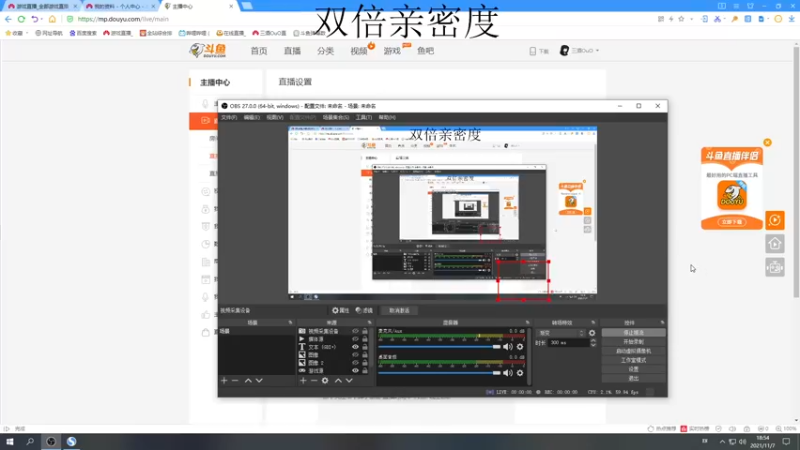The height and width of the screenshot is (450, 800).
Task: Click the Douyu logo in the site header
Action: (x=208, y=51)
